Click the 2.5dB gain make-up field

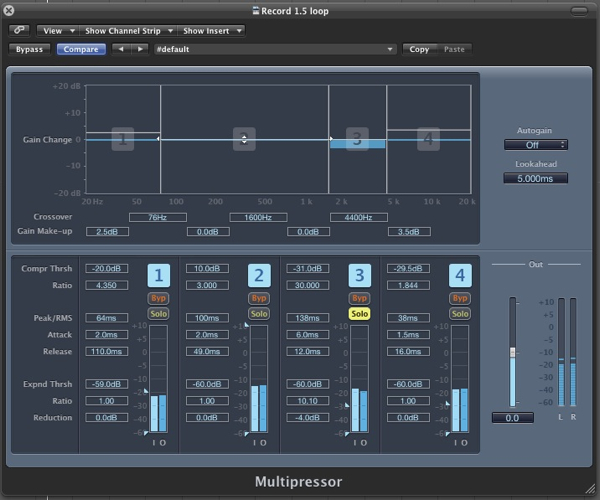(x=107, y=231)
